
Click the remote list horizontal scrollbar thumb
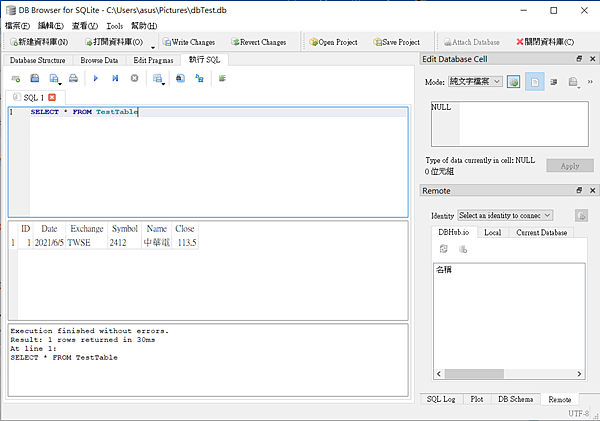click(474, 374)
